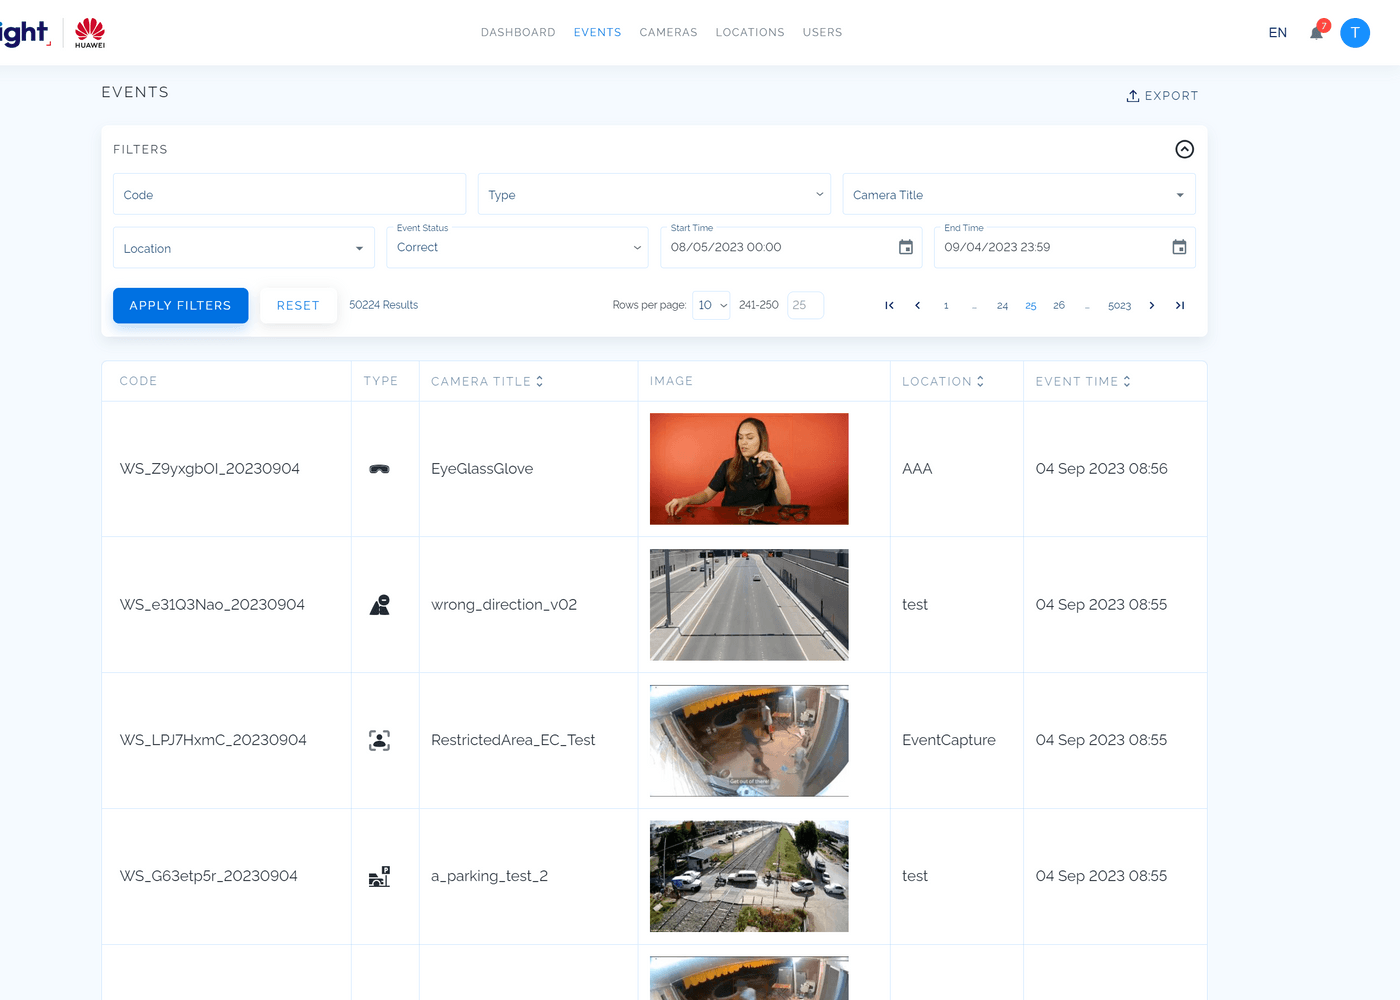Click the Huawei logo
The width and height of the screenshot is (1400, 1000).
(x=90, y=33)
